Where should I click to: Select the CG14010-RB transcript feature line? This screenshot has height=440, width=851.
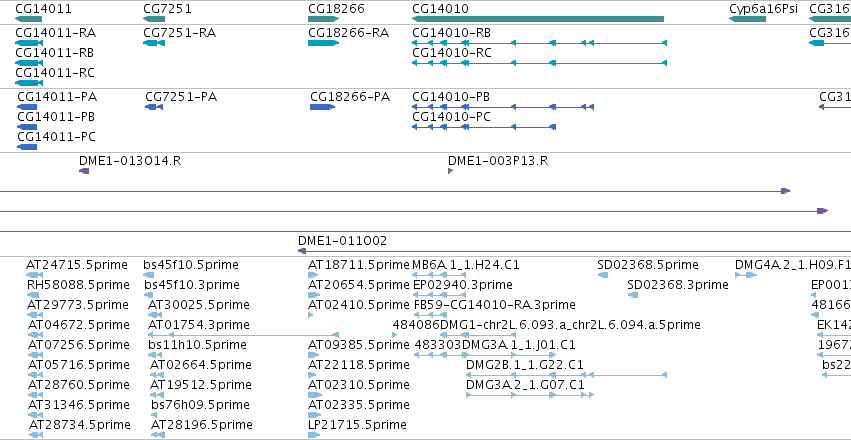tap(539, 43)
